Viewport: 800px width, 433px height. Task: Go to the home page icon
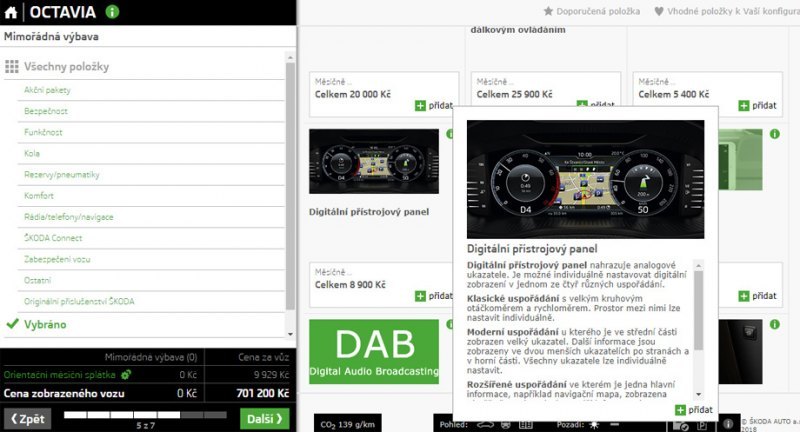[11, 12]
